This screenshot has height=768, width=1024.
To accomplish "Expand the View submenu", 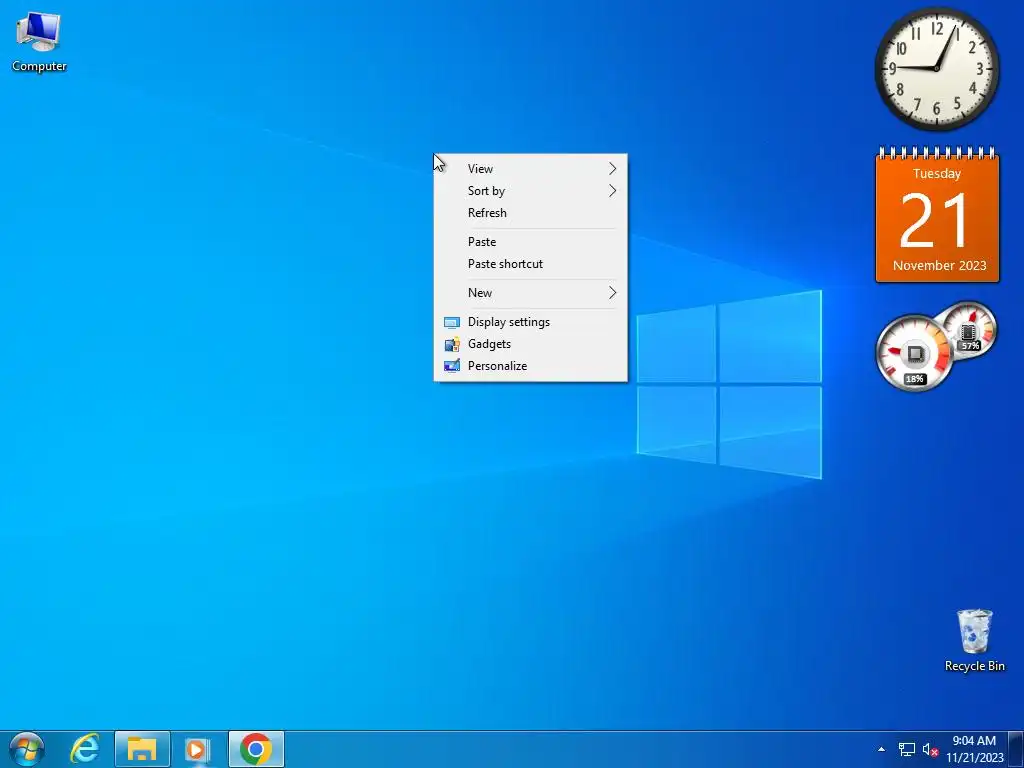I will coord(530,168).
